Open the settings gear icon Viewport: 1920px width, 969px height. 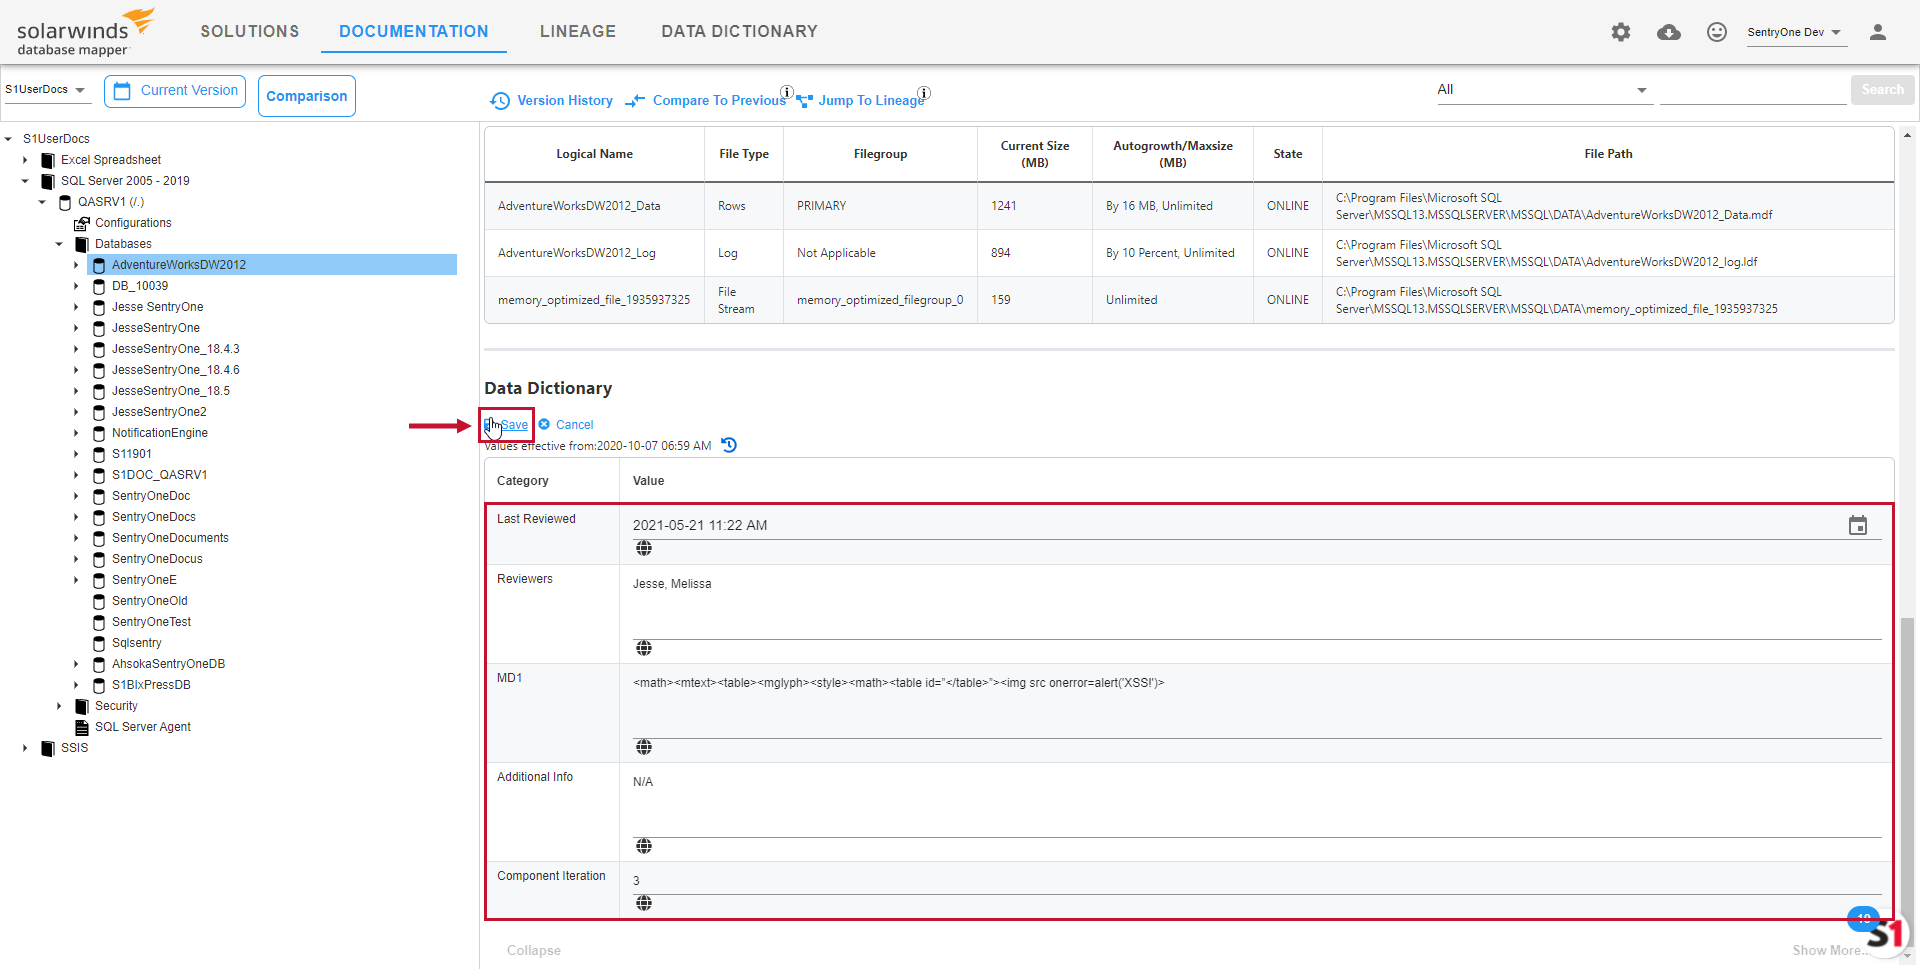tap(1621, 32)
